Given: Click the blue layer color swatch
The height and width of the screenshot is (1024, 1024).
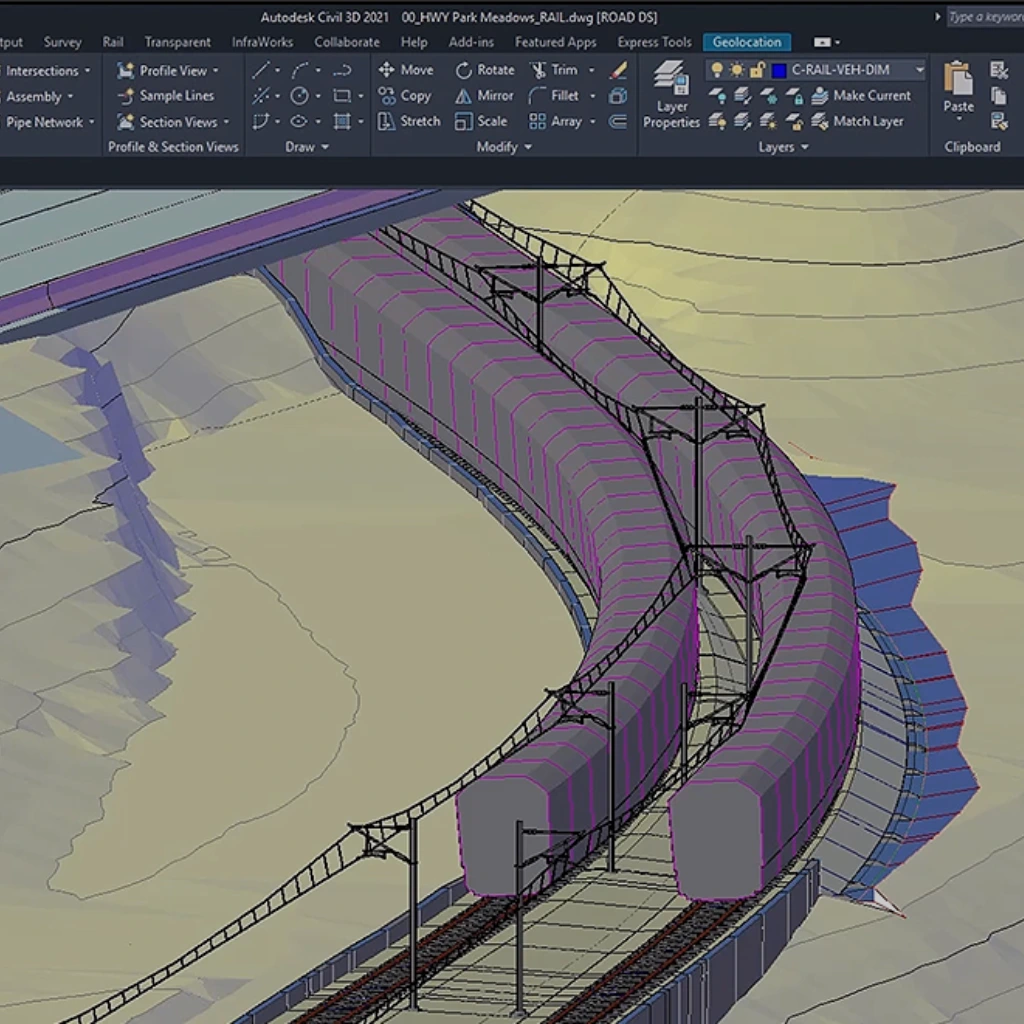Looking at the screenshot, I should click(x=779, y=70).
